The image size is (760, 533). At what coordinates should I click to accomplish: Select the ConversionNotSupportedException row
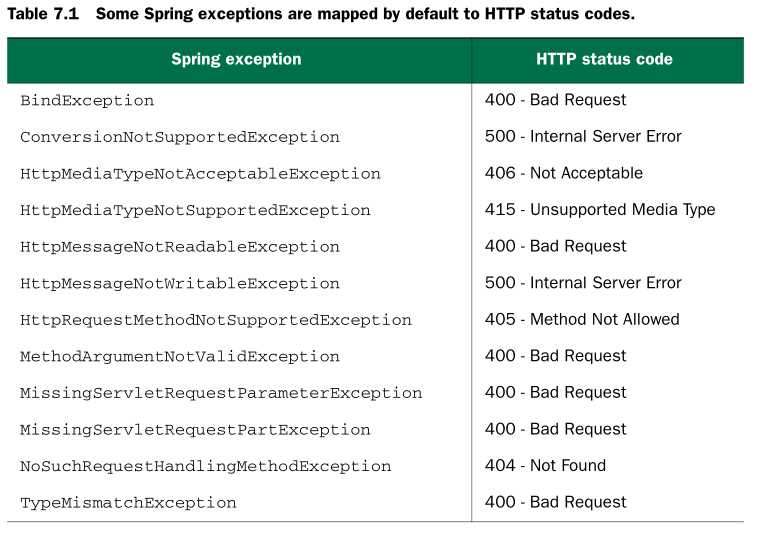tap(180, 137)
